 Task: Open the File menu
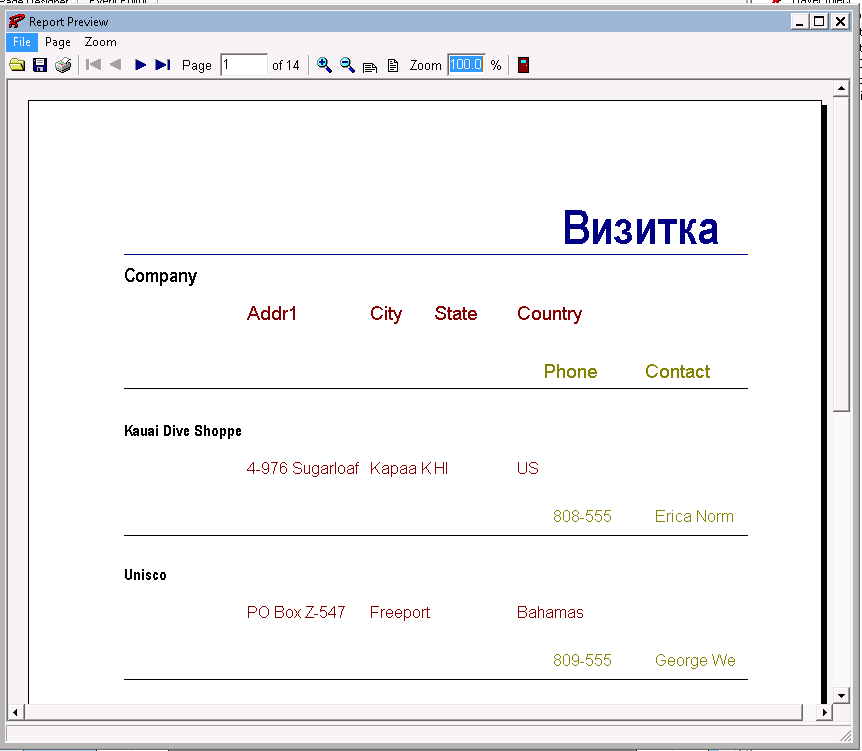click(x=21, y=42)
